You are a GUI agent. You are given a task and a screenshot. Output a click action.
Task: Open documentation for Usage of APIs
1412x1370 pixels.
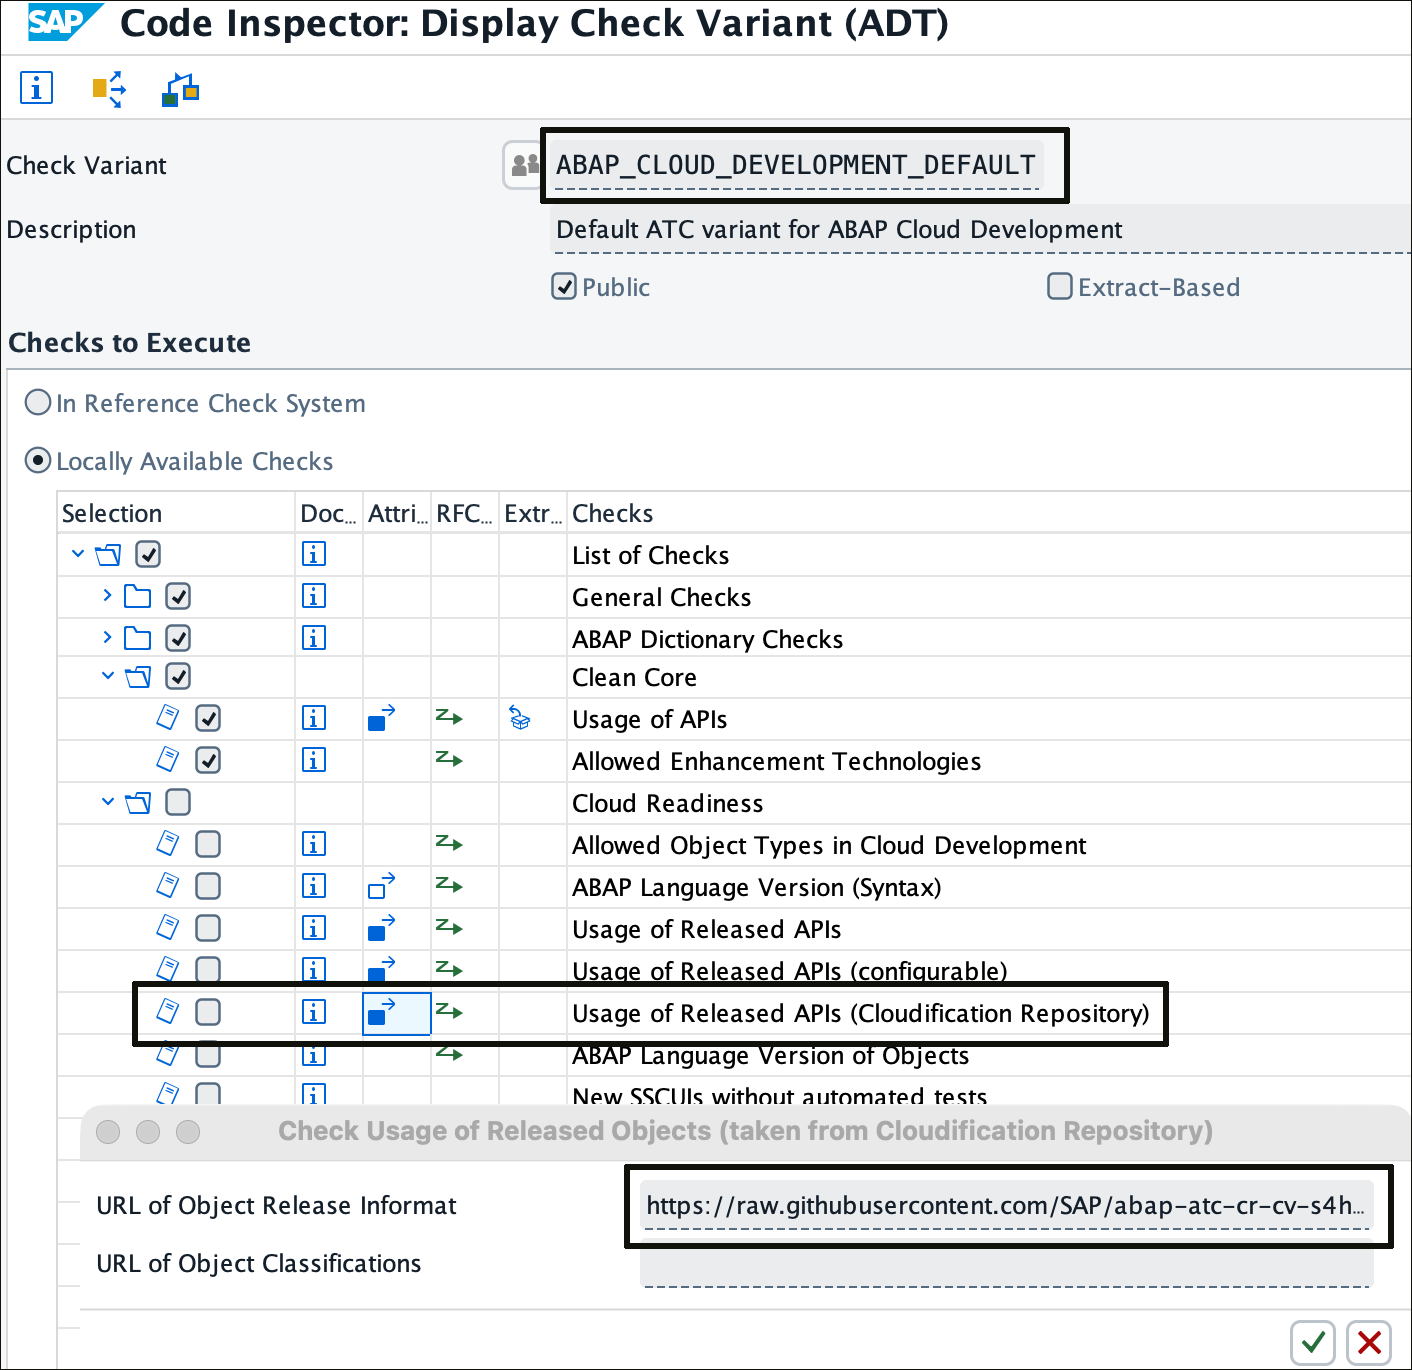click(314, 718)
